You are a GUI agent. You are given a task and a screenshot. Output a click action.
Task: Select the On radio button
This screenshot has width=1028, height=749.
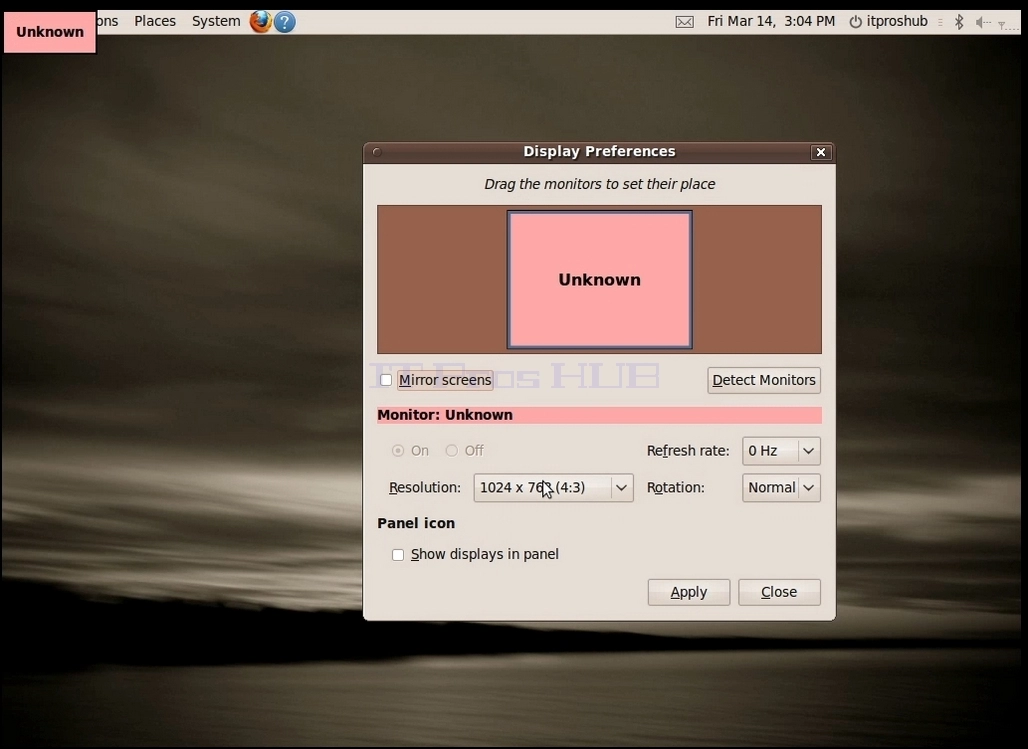pyautogui.click(x=397, y=451)
